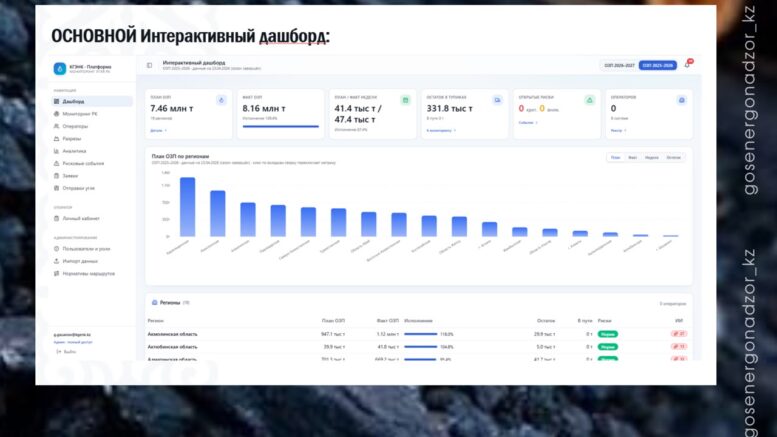The image size is (777, 437).
Task: Click red ИМ badge in Акмолинская row
Action: 678,334
